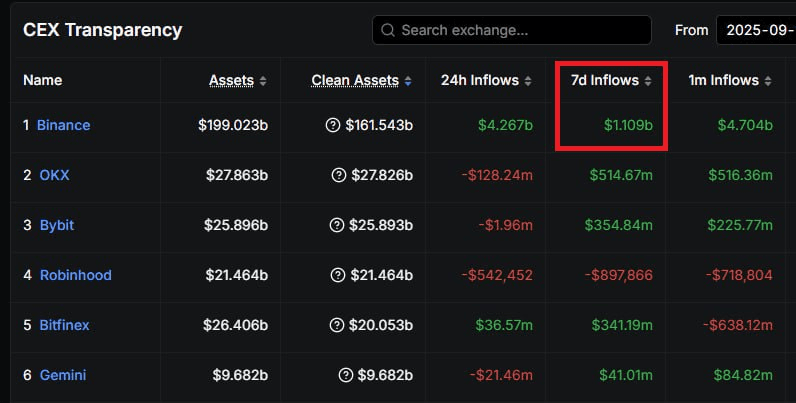
Task: Click the search magnifier icon
Action: pyautogui.click(x=388, y=30)
